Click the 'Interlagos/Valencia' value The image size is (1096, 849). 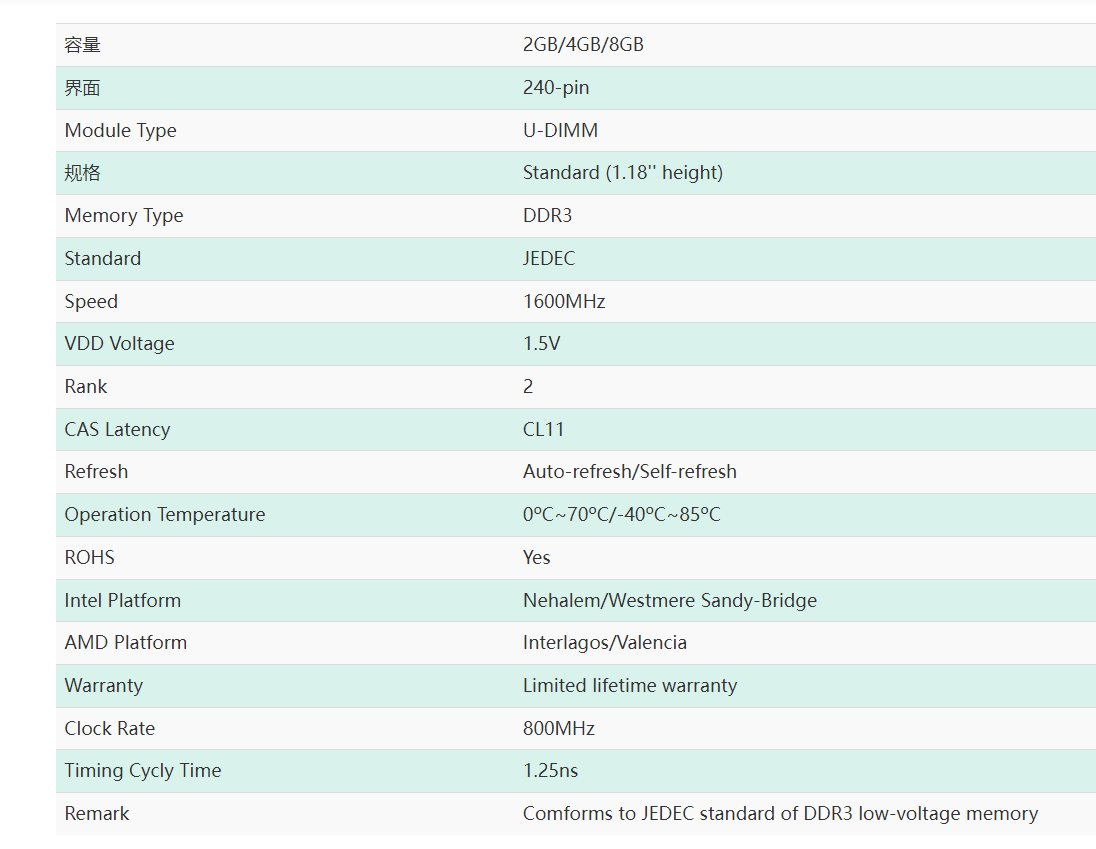(x=605, y=643)
